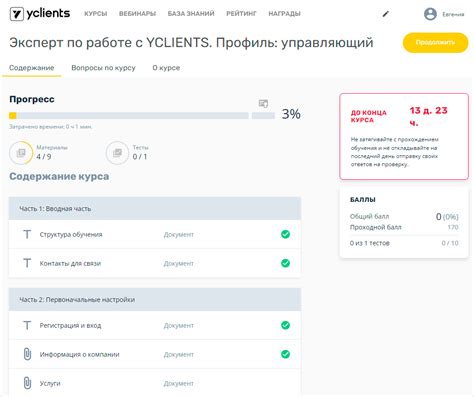
Task: Click the Общий балл row
Action: click(x=404, y=217)
